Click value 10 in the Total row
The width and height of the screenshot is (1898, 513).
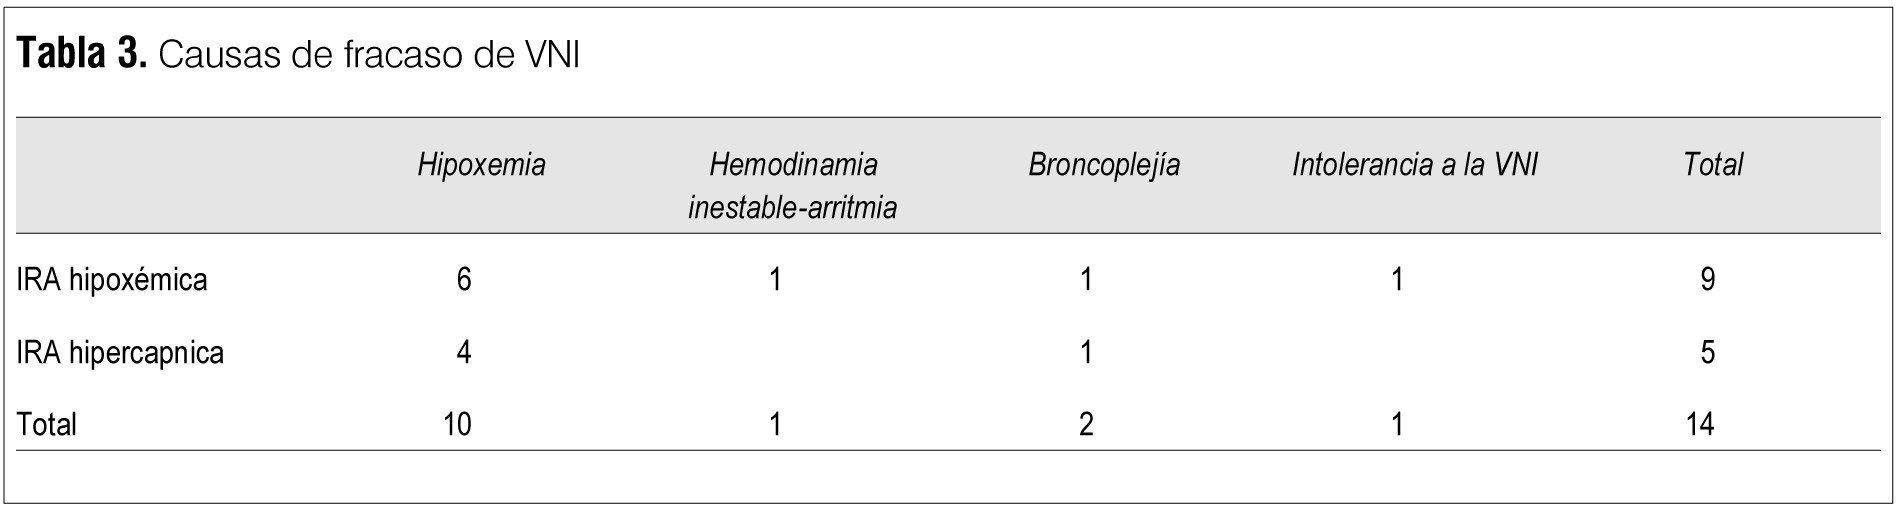(x=457, y=425)
